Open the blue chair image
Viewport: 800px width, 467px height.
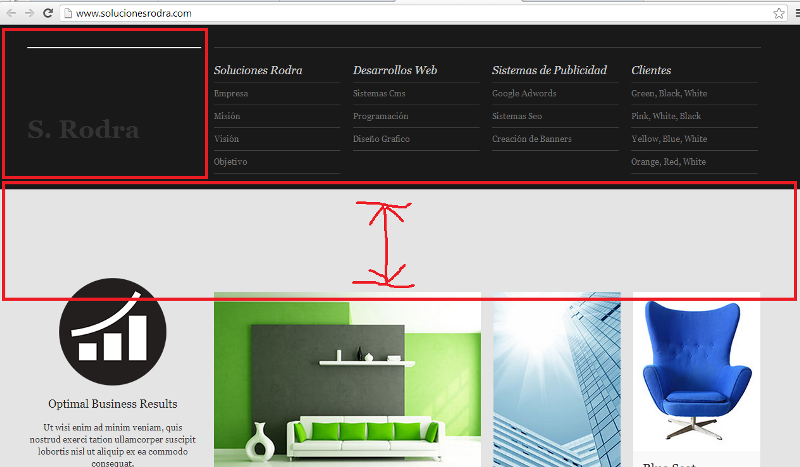696,371
